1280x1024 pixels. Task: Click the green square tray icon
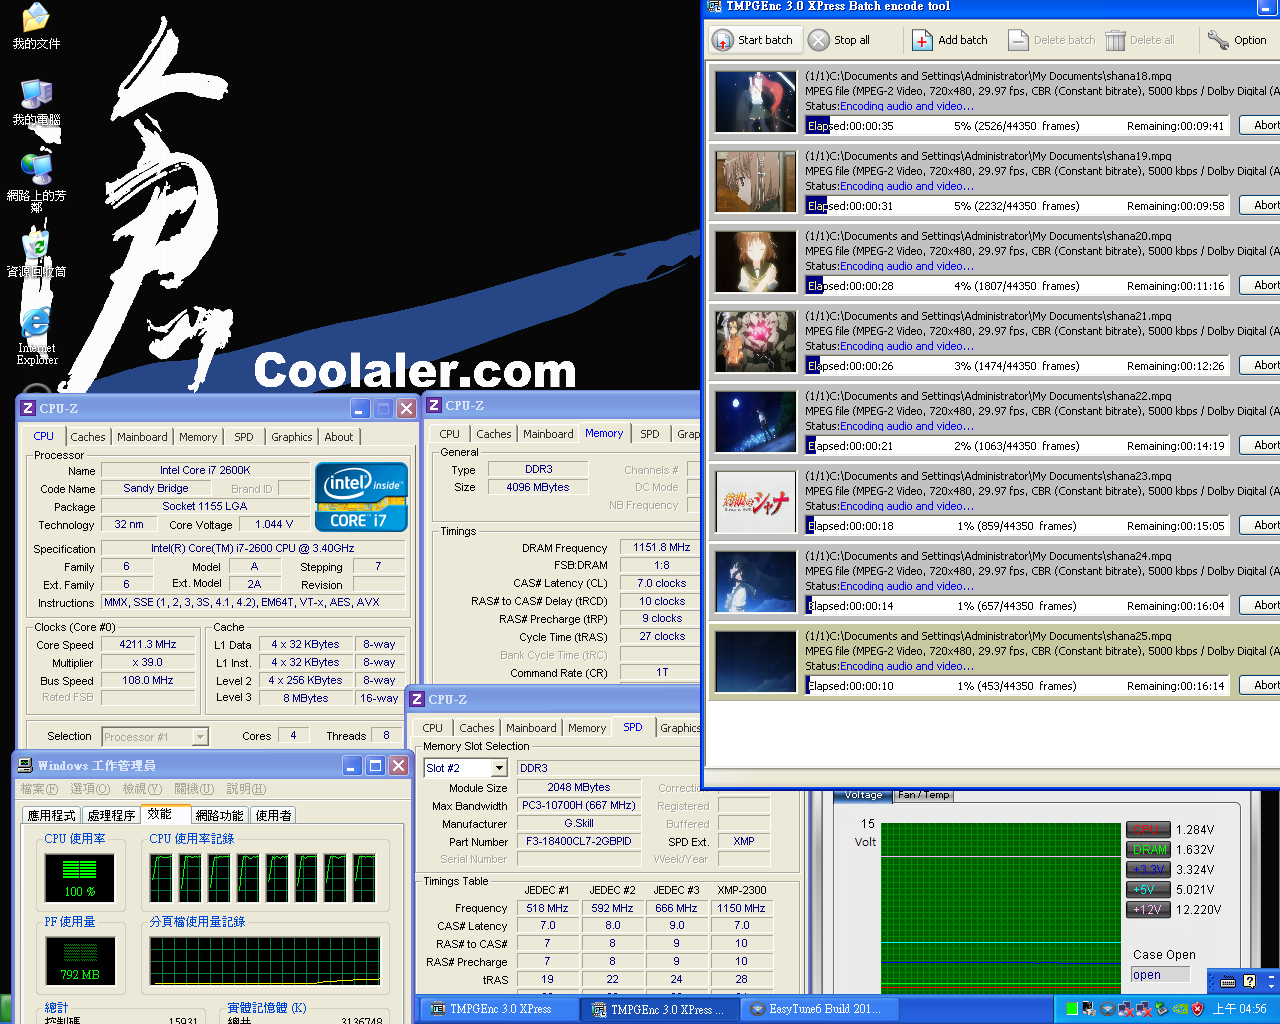pos(1072,1009)
